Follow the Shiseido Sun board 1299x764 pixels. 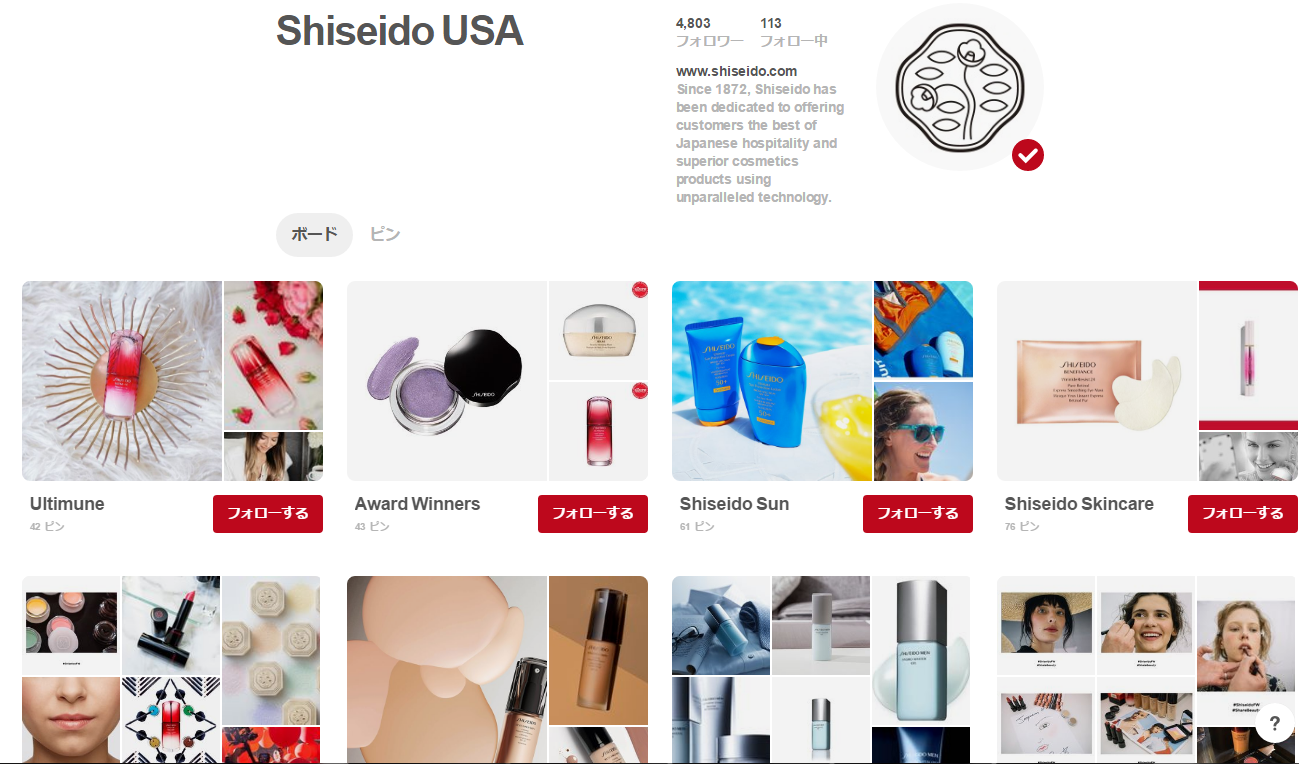point(918,514)
